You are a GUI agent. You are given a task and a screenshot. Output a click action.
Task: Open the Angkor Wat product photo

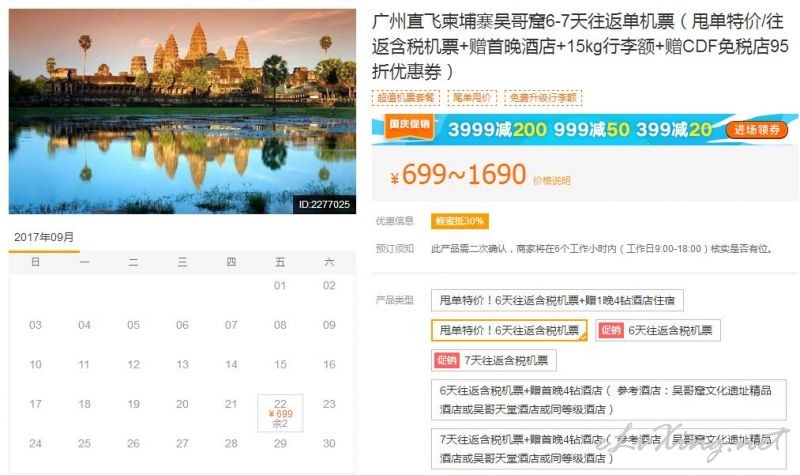coord(182,111)
